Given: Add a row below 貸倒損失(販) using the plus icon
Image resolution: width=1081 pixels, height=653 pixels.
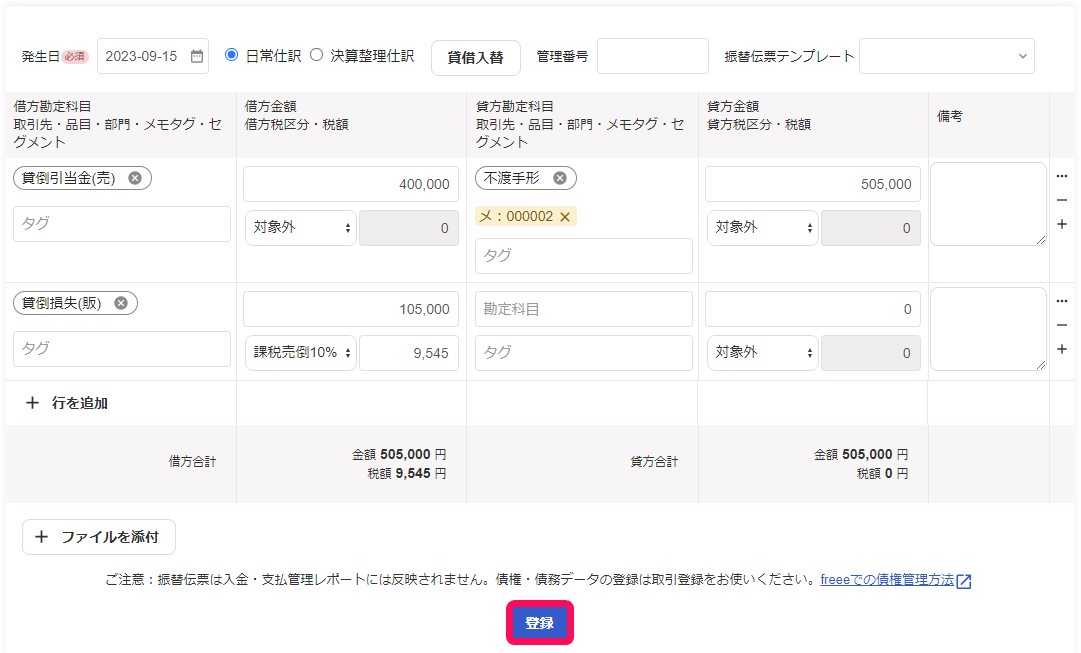Looking at the screenshot, I should pos(1062,349).
